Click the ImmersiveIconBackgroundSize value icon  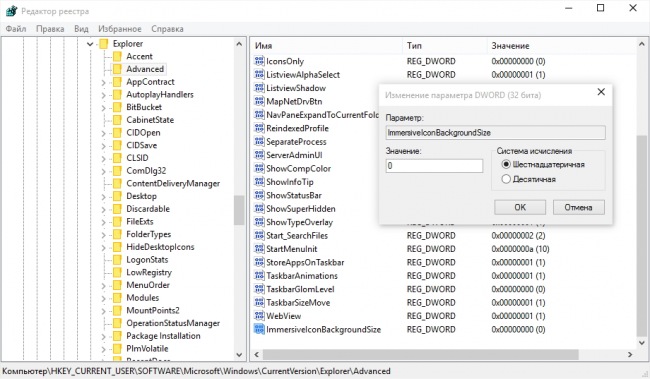coord(259,329)
